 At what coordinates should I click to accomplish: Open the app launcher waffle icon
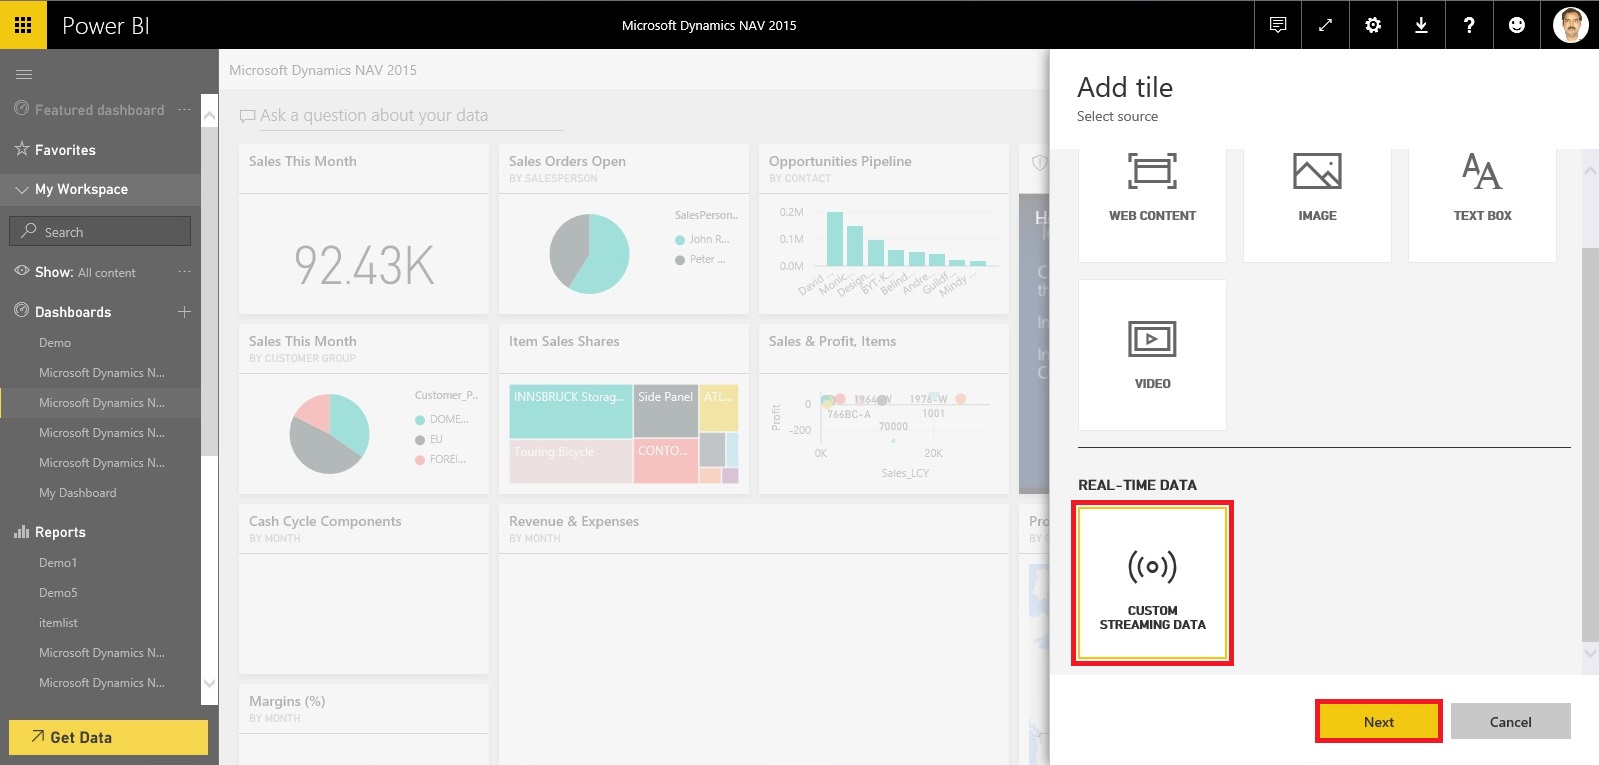click(x=23, y=25)
